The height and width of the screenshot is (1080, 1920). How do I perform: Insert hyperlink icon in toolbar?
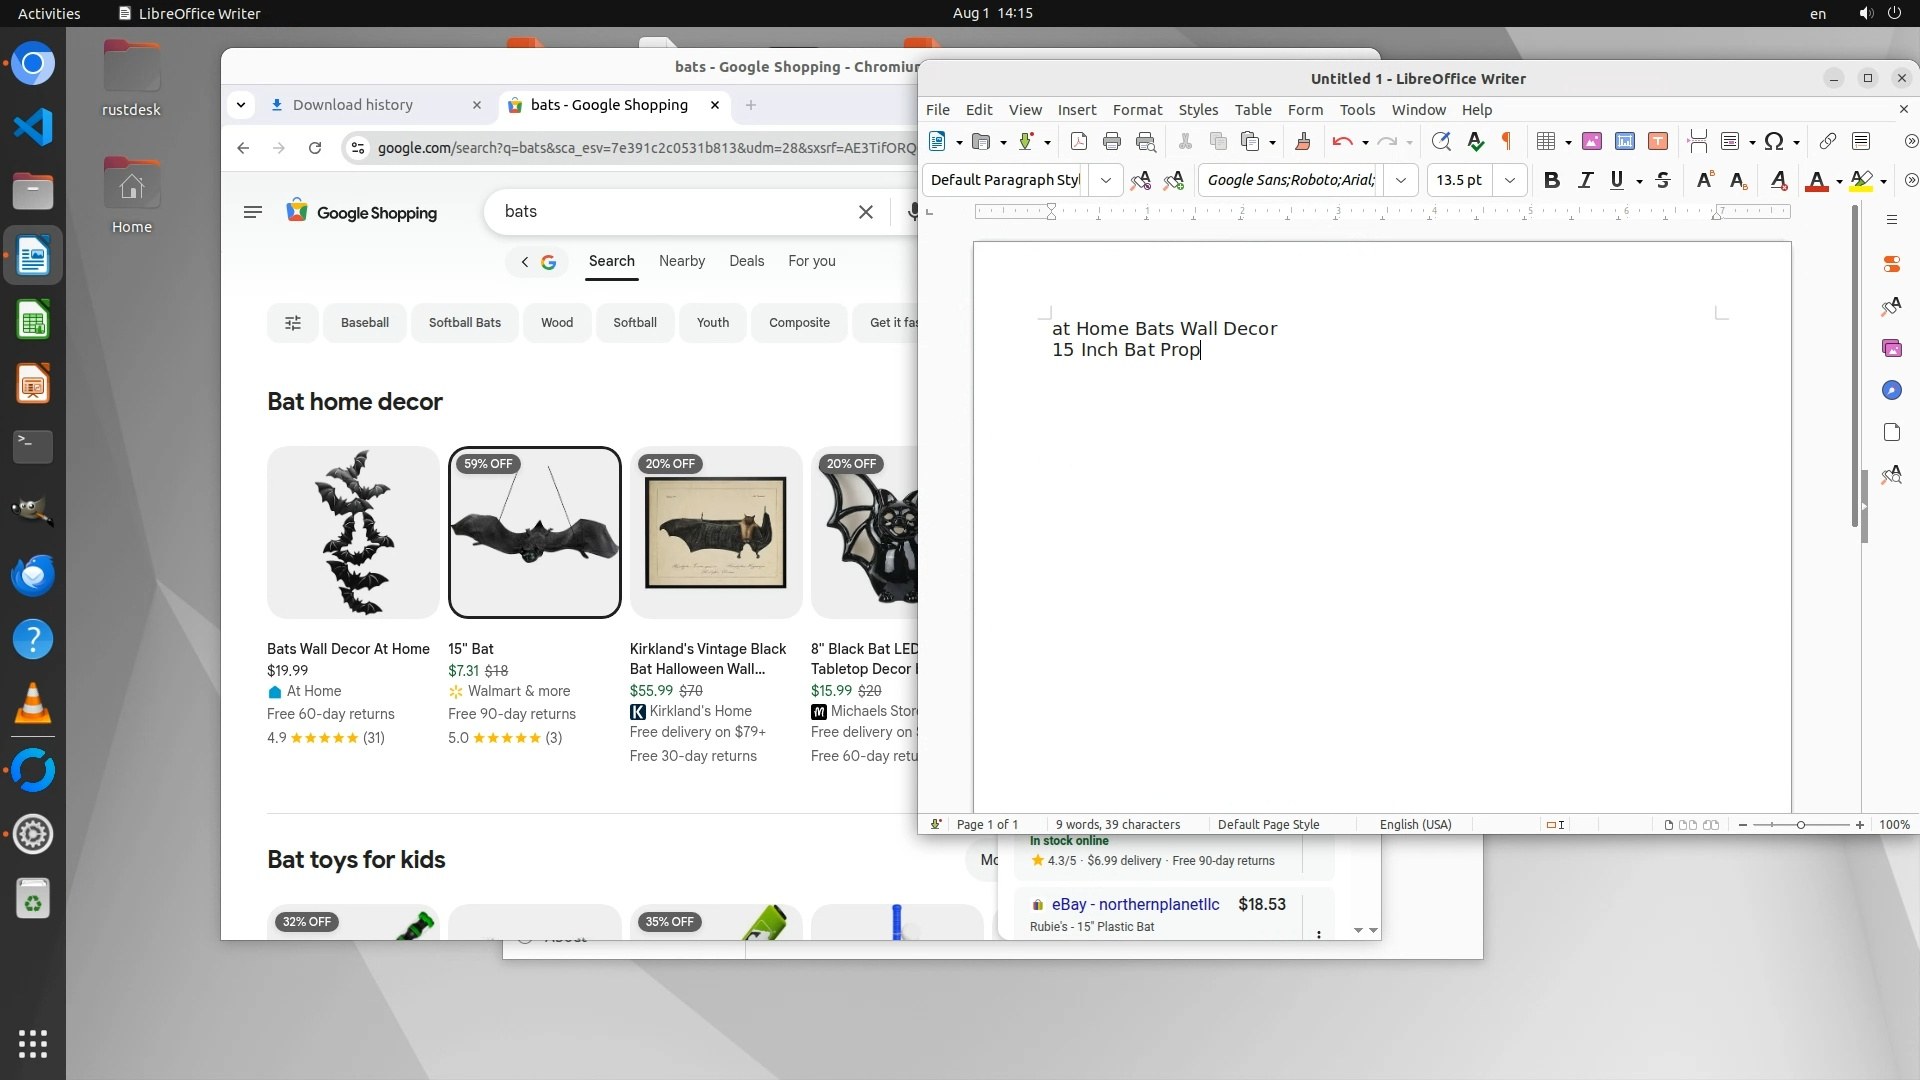pyautogui.click(x=1827, y=142)
